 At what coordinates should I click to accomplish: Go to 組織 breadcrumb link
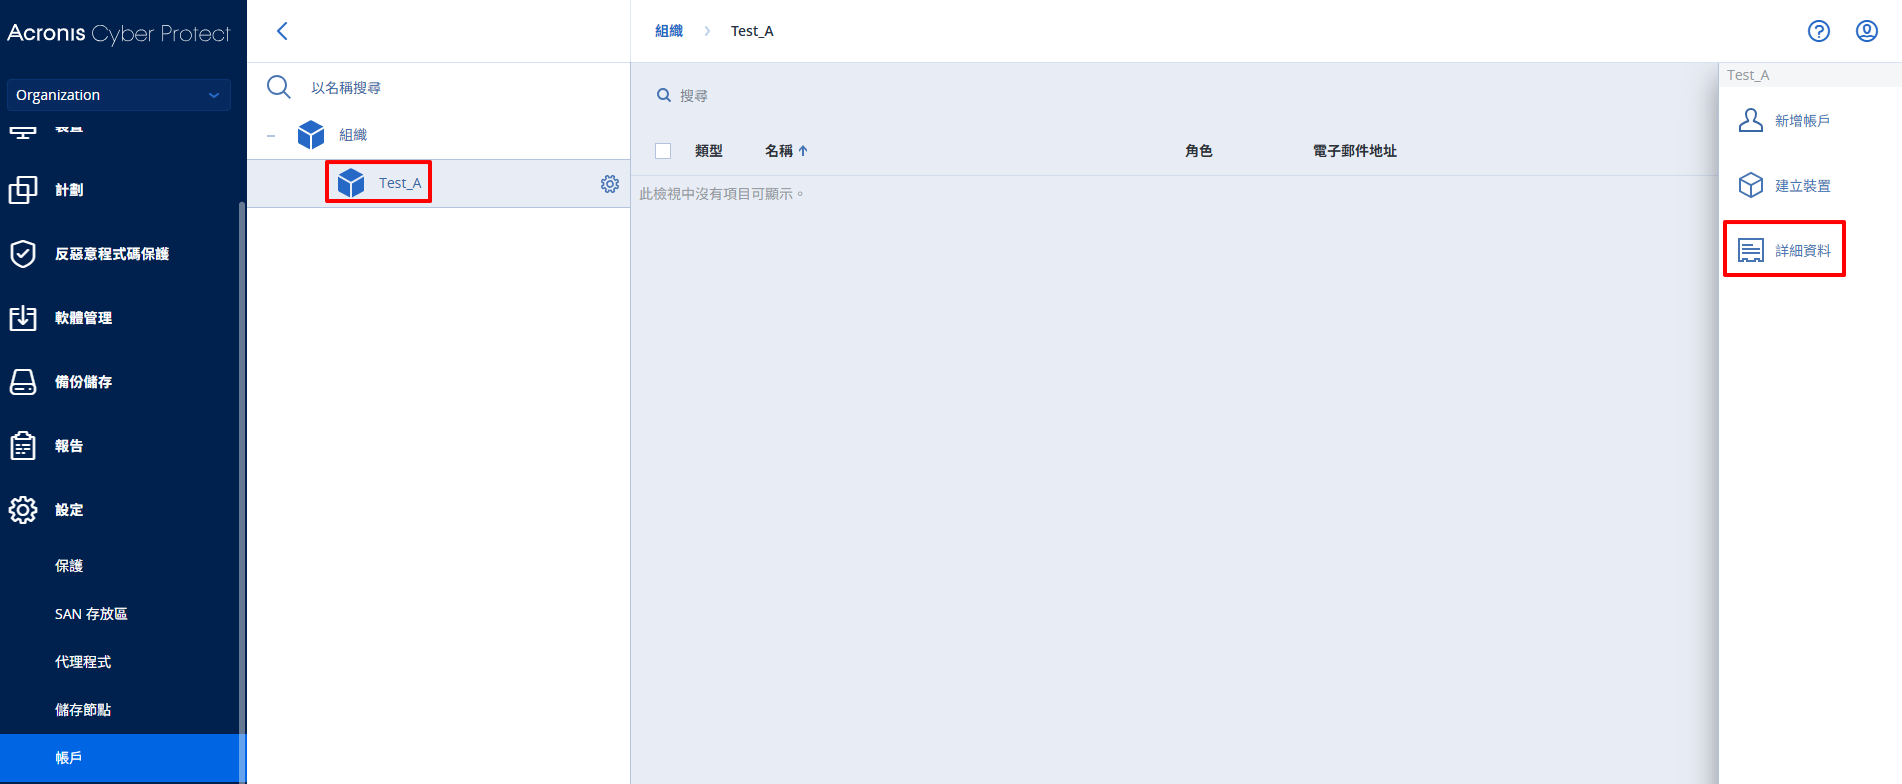pos(669,31)
